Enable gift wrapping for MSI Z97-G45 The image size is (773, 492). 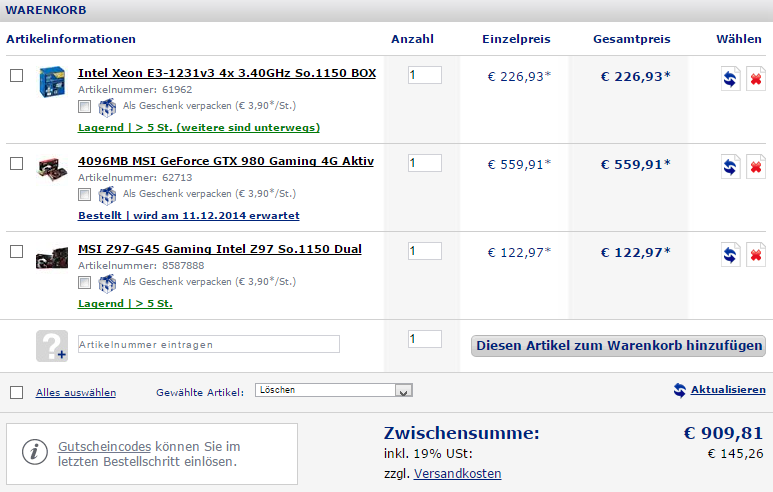coord(84,282)
